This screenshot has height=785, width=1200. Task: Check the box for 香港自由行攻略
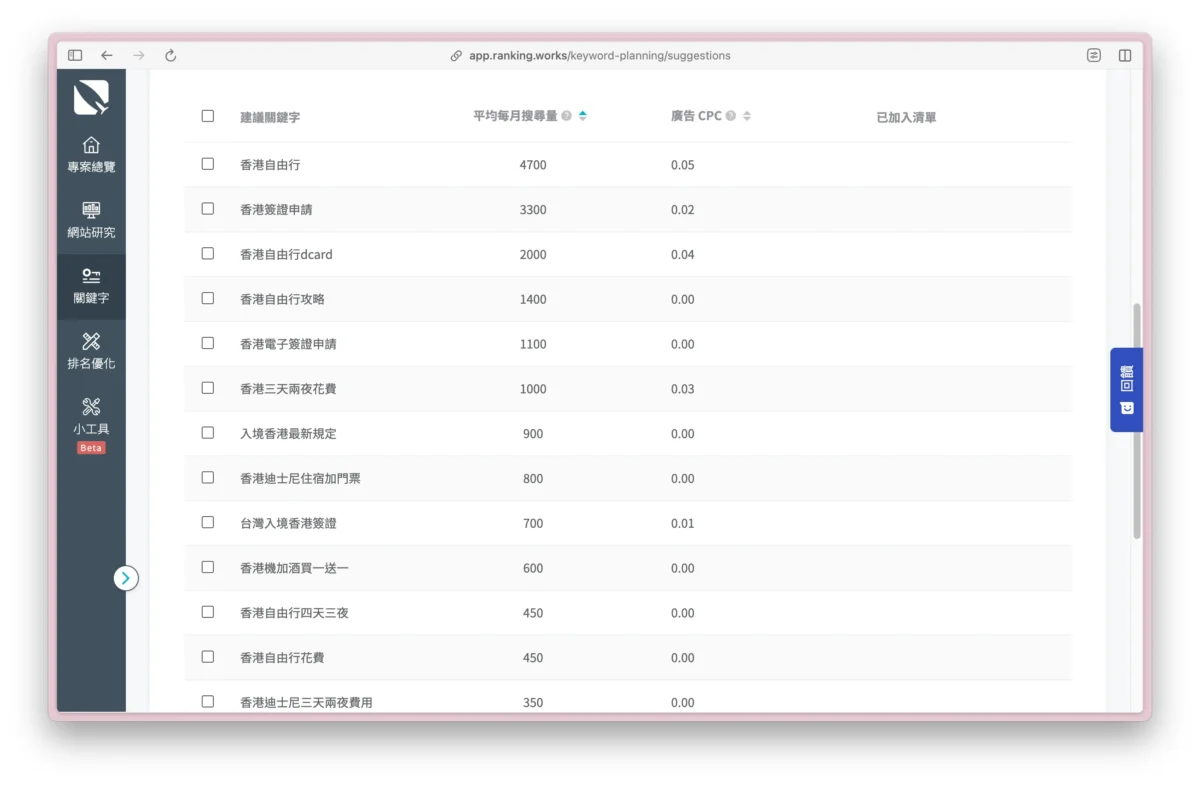208,298
